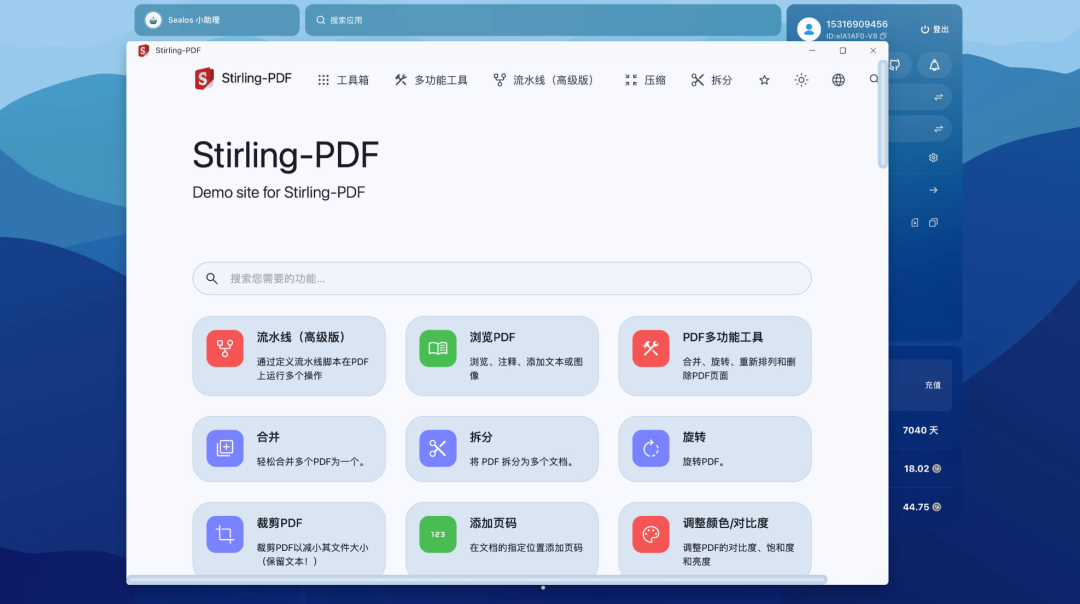
Task: Open the 多功能工具 navbar item
Action: click(431, 80)
